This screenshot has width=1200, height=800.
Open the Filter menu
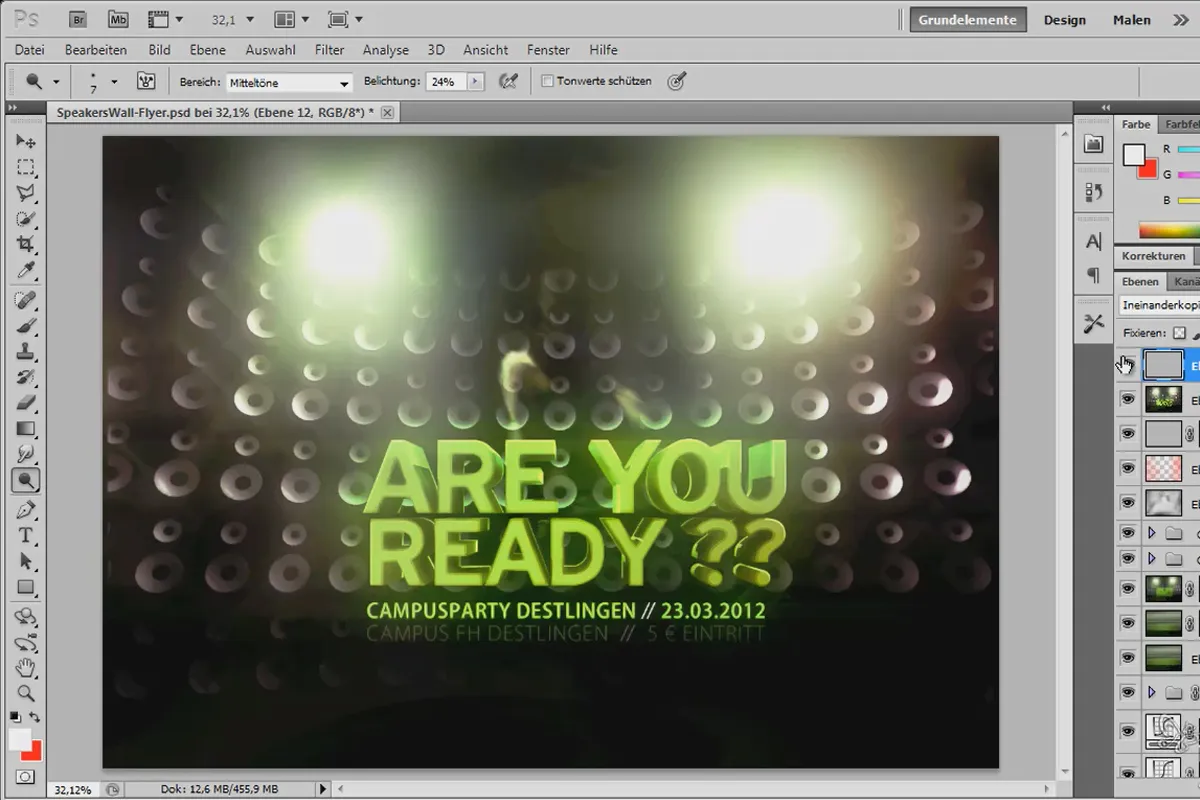329,50
